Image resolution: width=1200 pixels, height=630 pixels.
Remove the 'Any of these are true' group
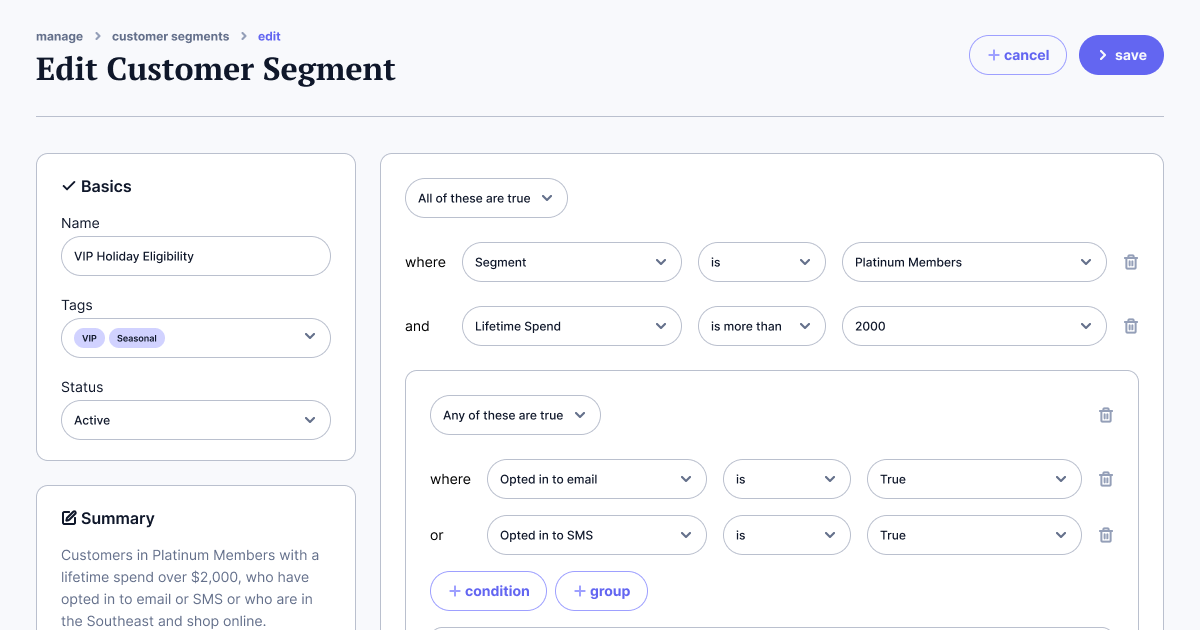click(x=1106, y=415)
